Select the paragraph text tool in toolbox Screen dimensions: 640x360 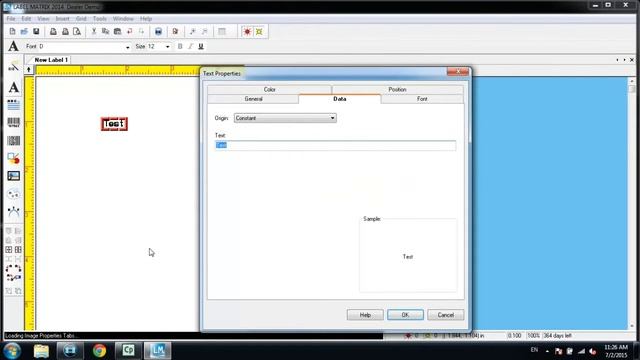[x=13, y=105]
